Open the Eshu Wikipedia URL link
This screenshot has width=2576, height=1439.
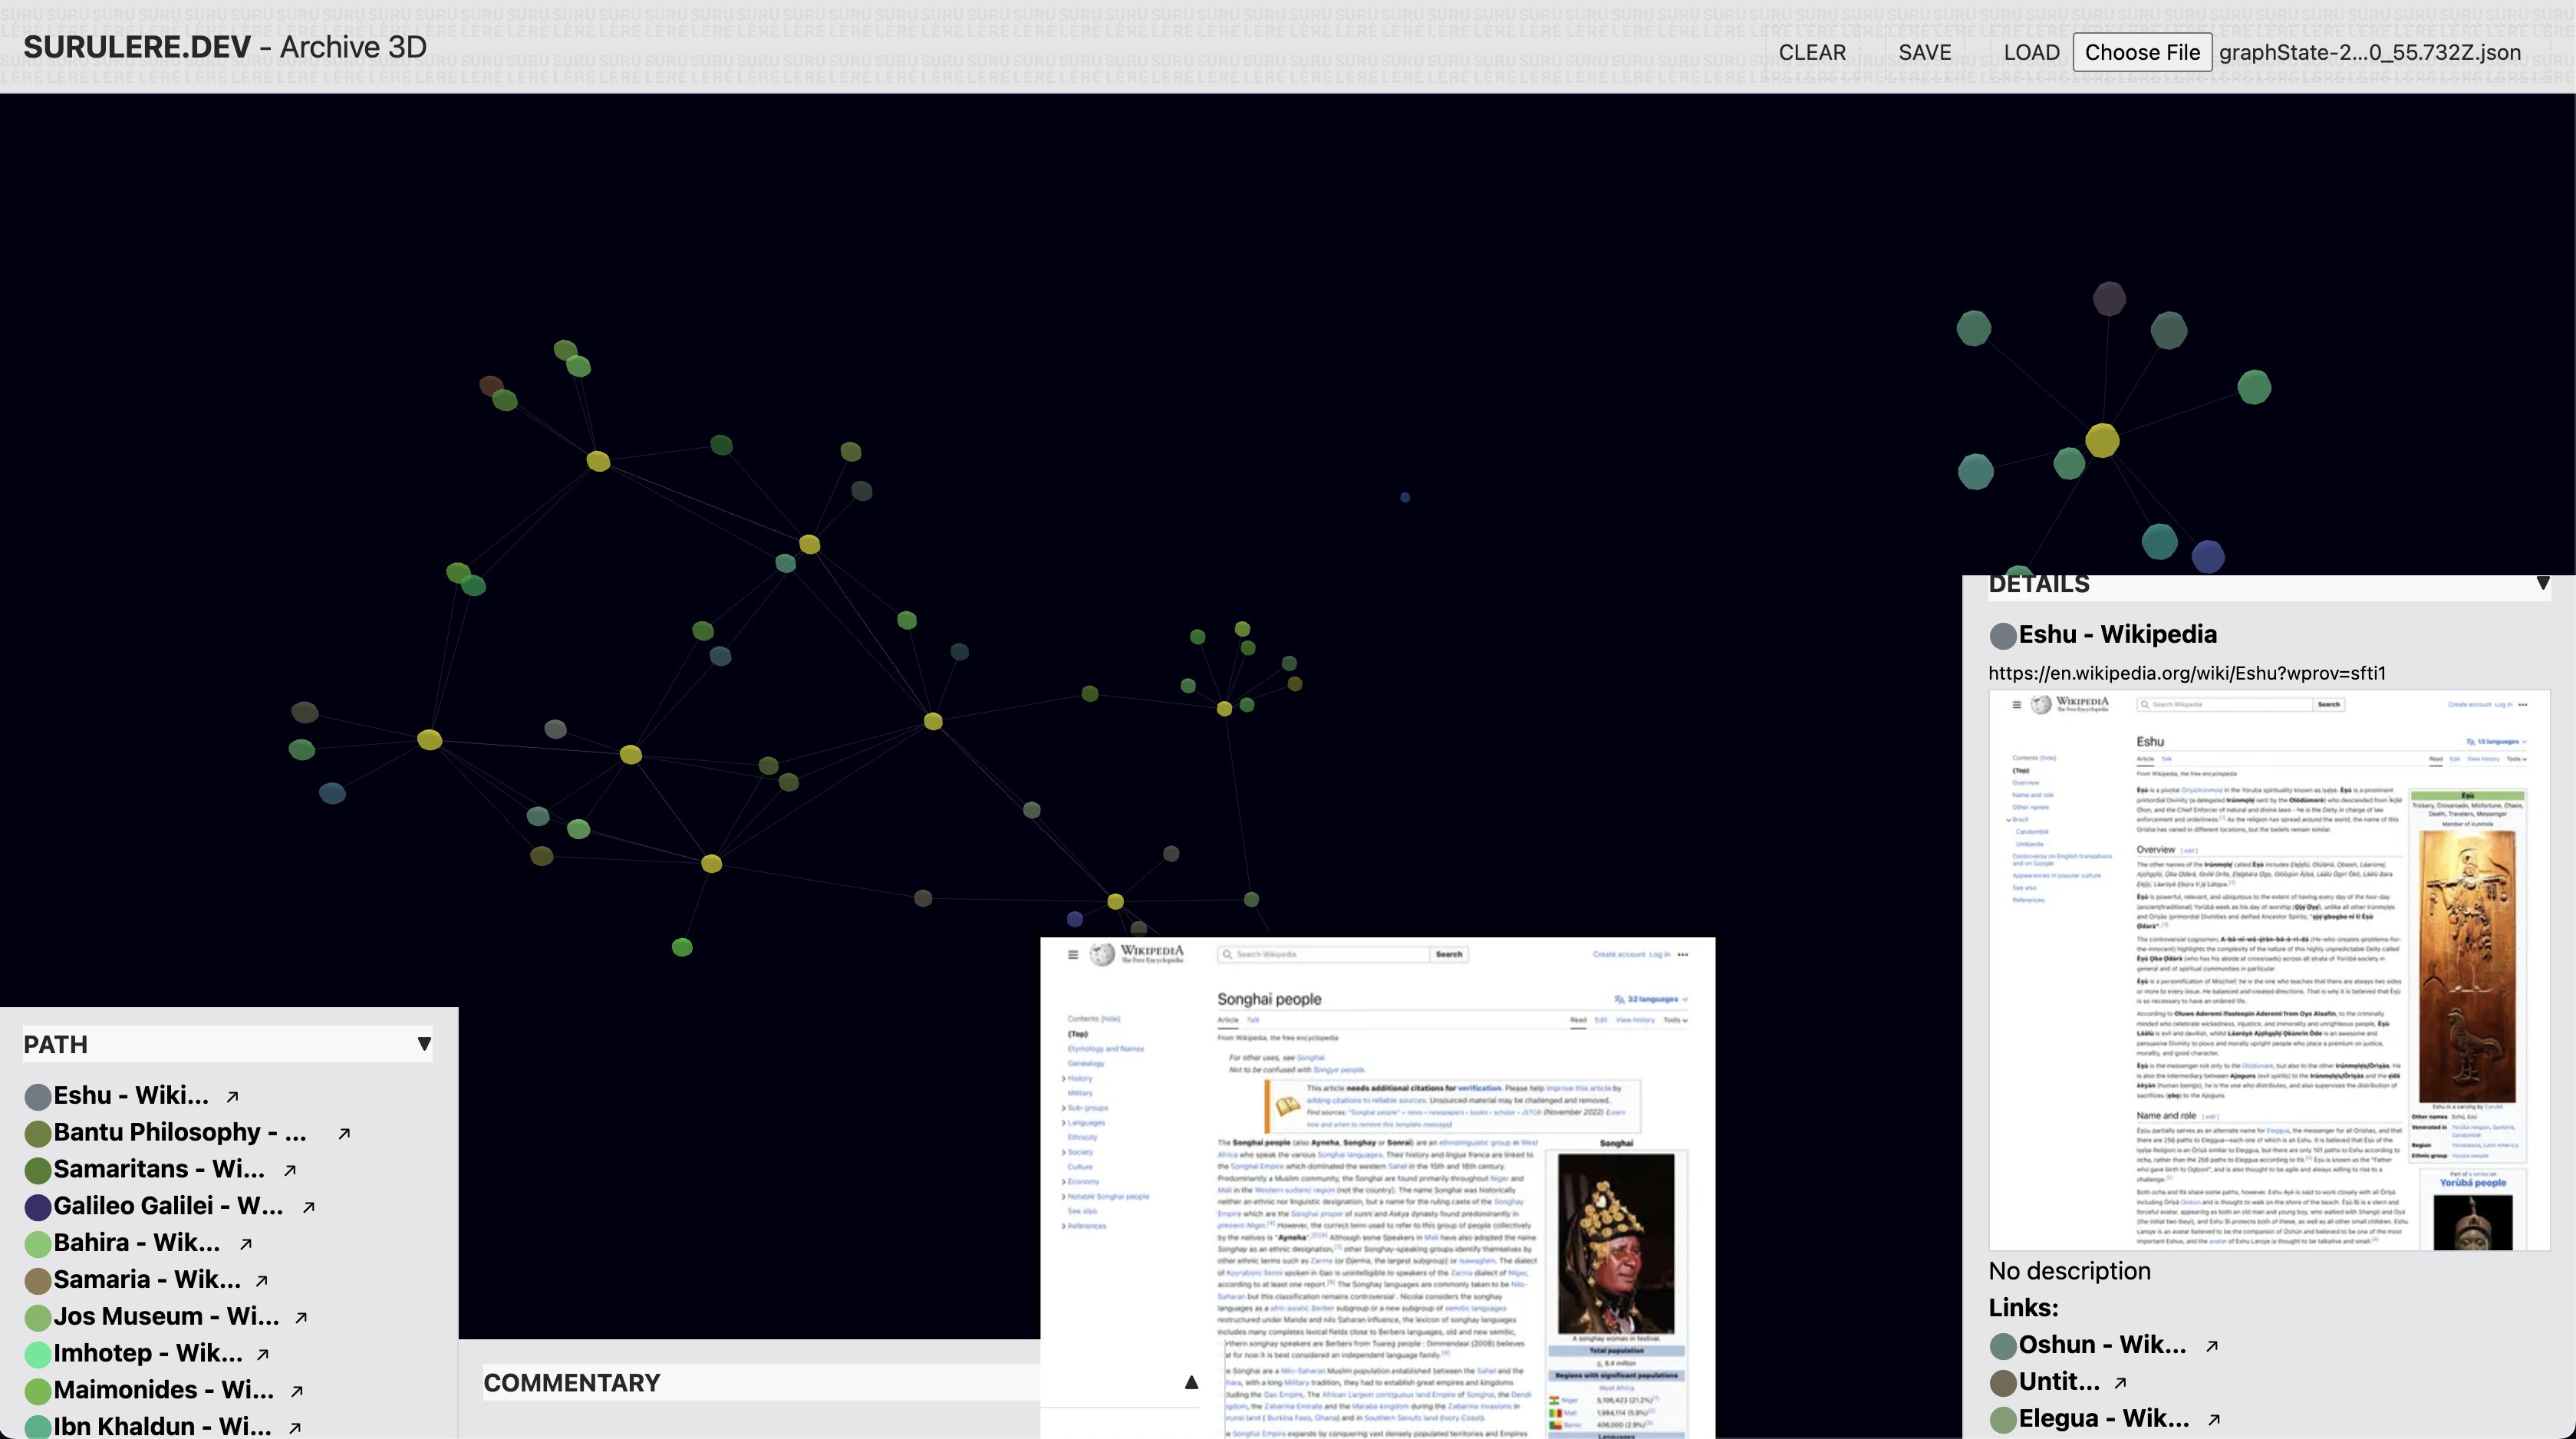2186,673
